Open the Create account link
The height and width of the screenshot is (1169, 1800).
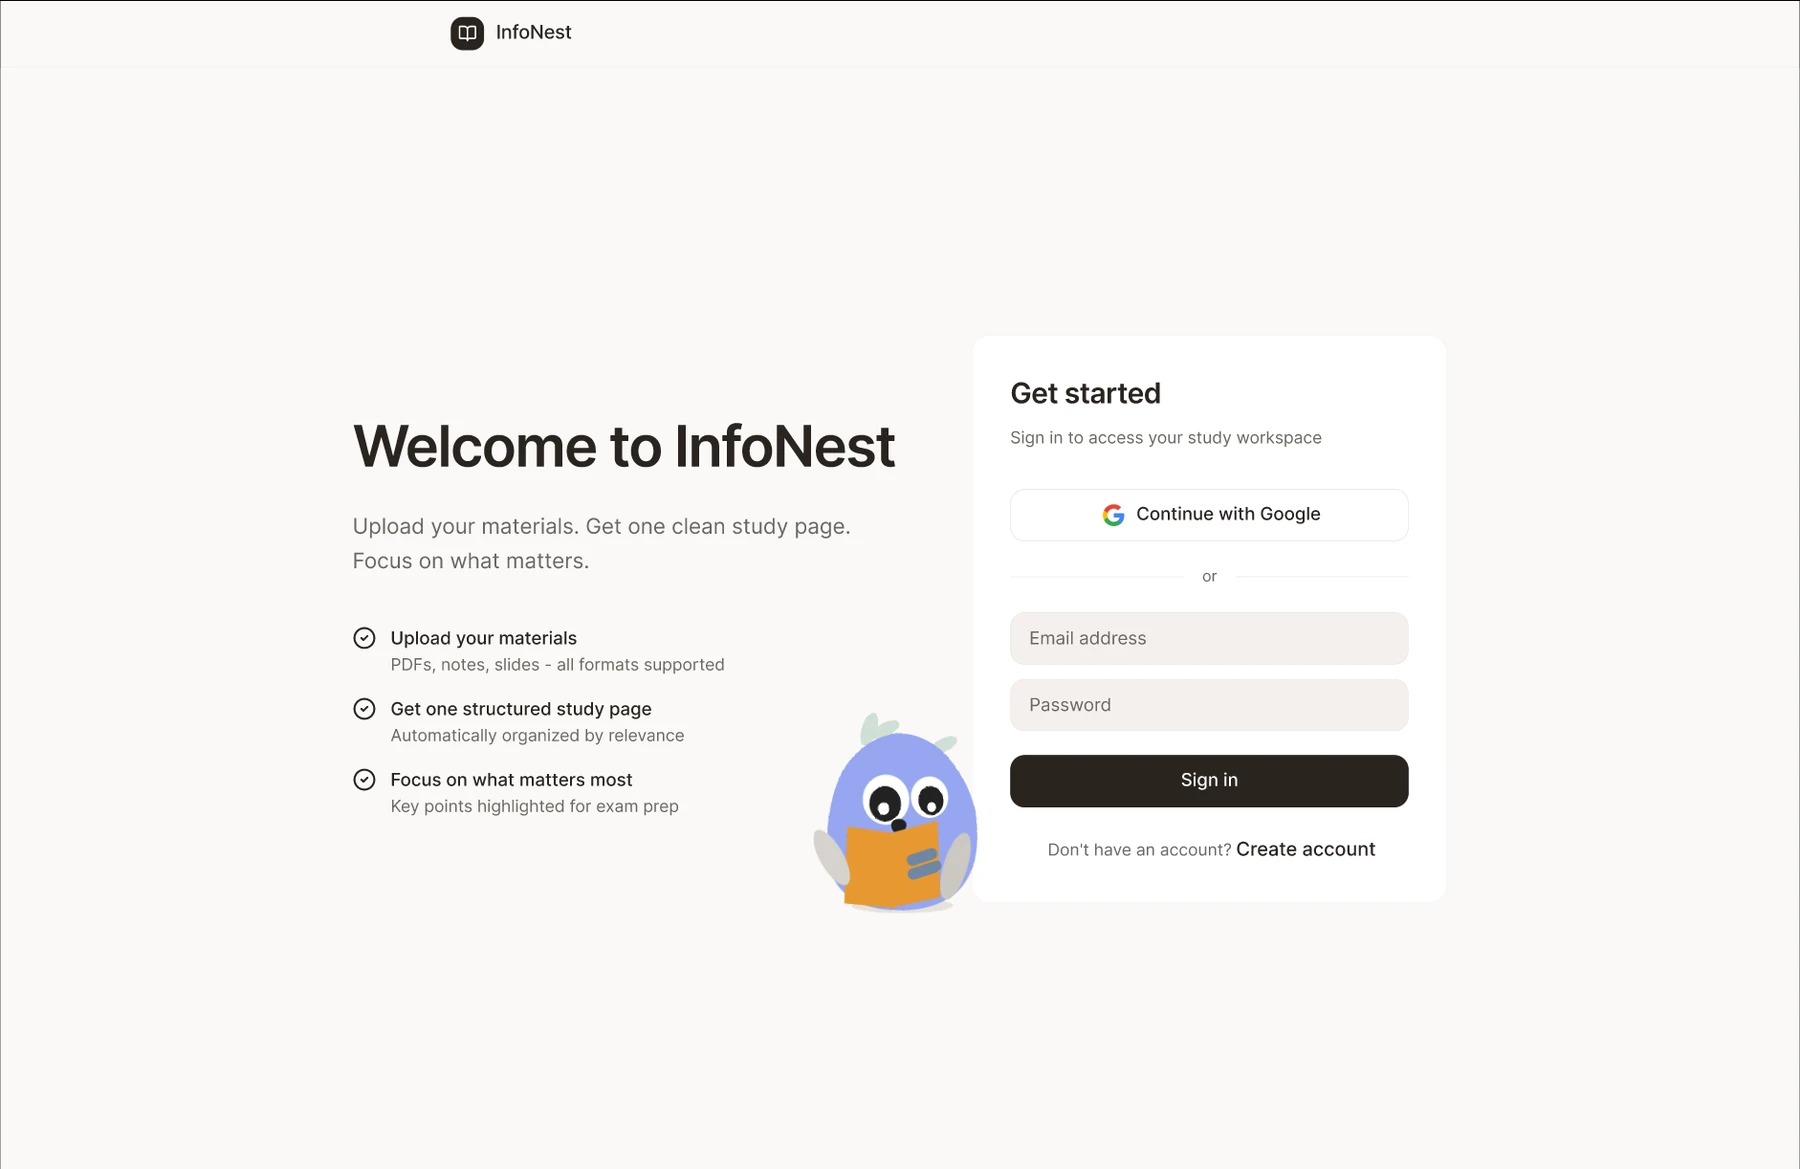coord(1305,849)
